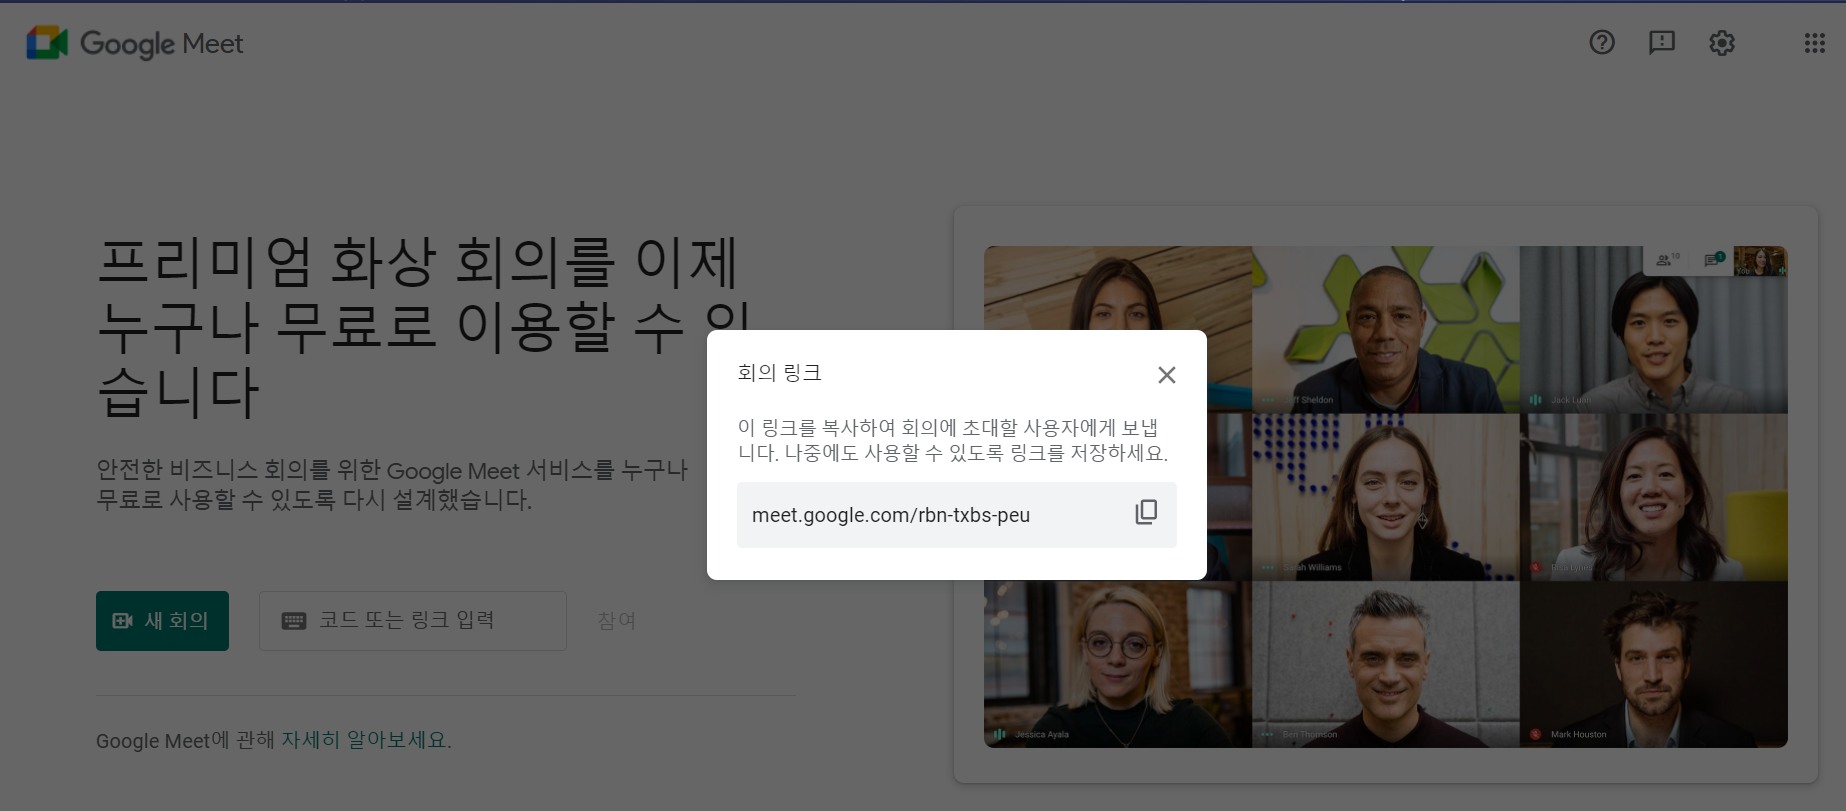The width and height of the screenshot is (1846, 811).
Task: Select the meet.google.com/rbn-txbs-peu link text
Action: pyautogui.click(x=891, y=515)
